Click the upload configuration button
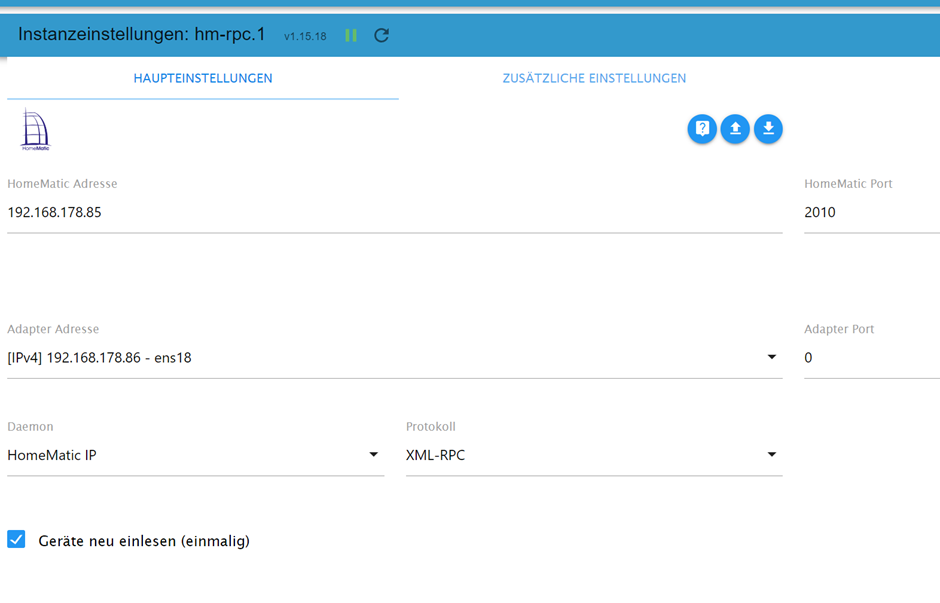Viewport: 940px width, 603px height. pos(735,129)
